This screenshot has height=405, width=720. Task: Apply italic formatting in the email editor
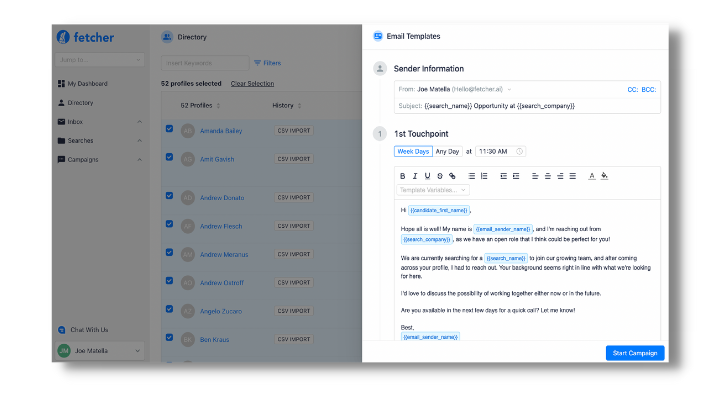point(415,176)
